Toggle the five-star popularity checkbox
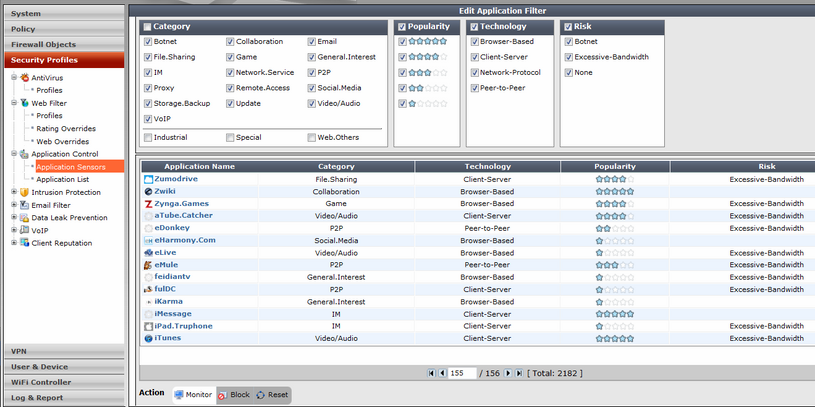The height and width of the screenshot is (407, 815). 402,42
